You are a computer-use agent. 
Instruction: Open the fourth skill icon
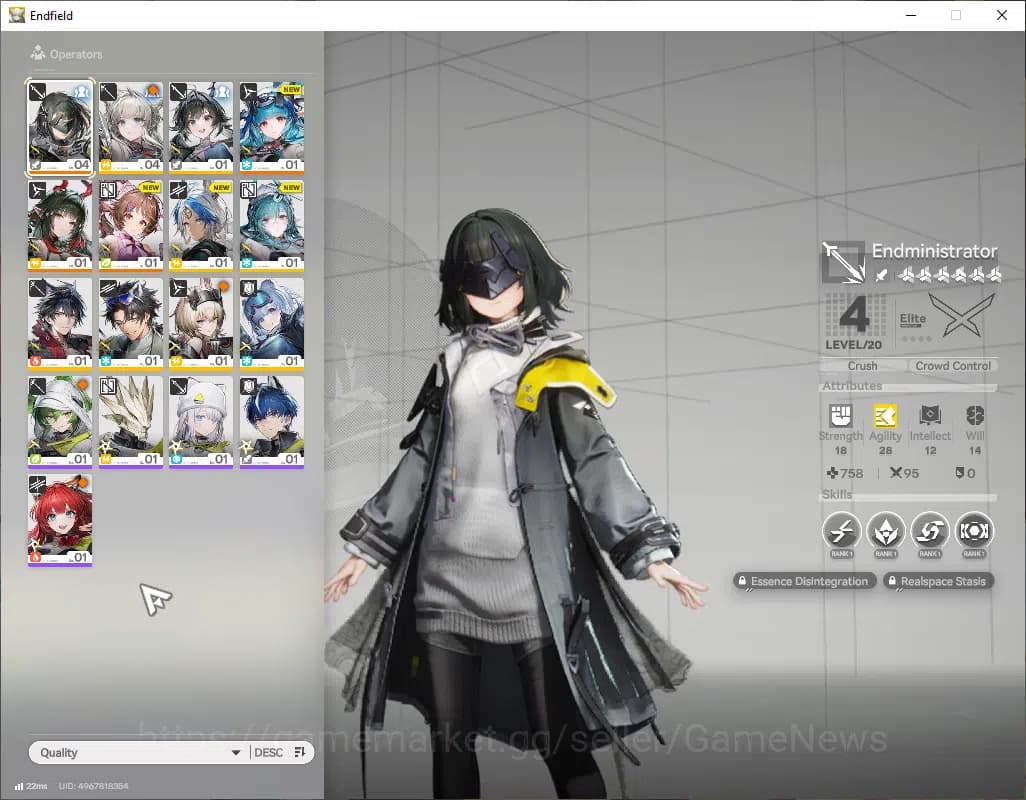pos(974,530)
